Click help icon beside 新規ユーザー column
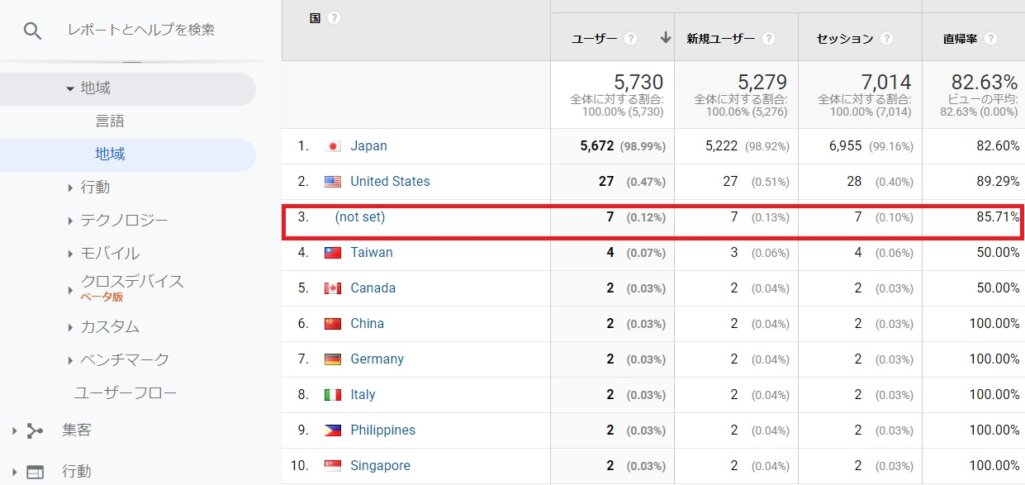Viewport: 1025px width, 485px height. pyautogui.click(x=768, y=39)
